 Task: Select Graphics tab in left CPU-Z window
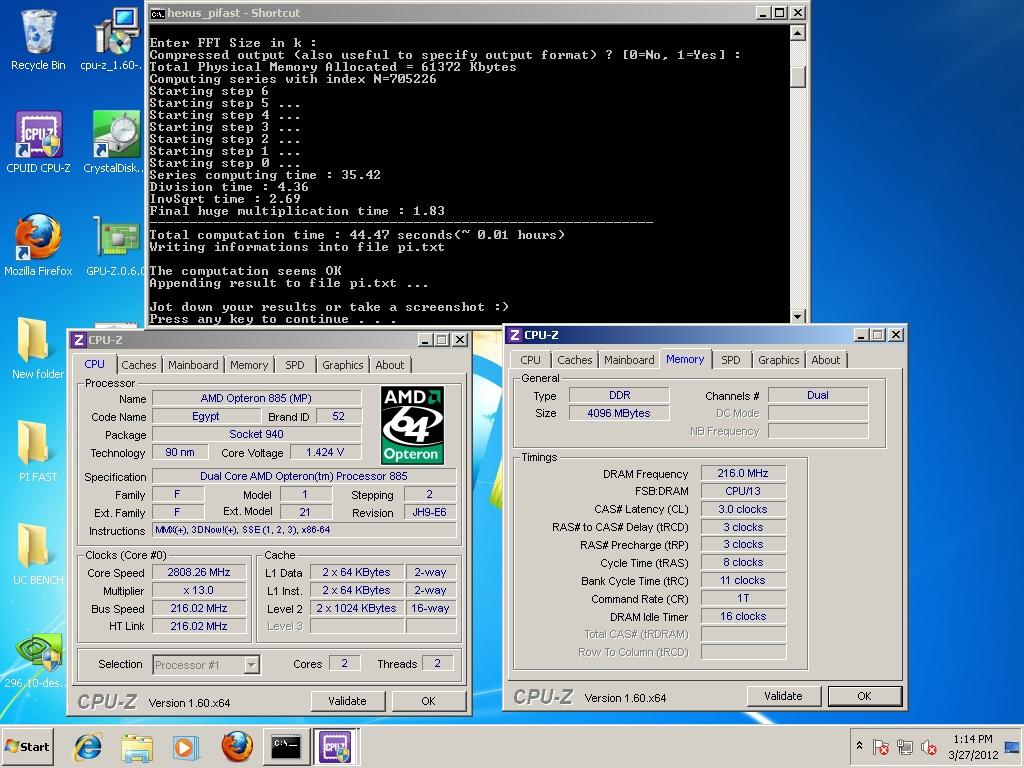pyautogui.click(x=342, y=365)
